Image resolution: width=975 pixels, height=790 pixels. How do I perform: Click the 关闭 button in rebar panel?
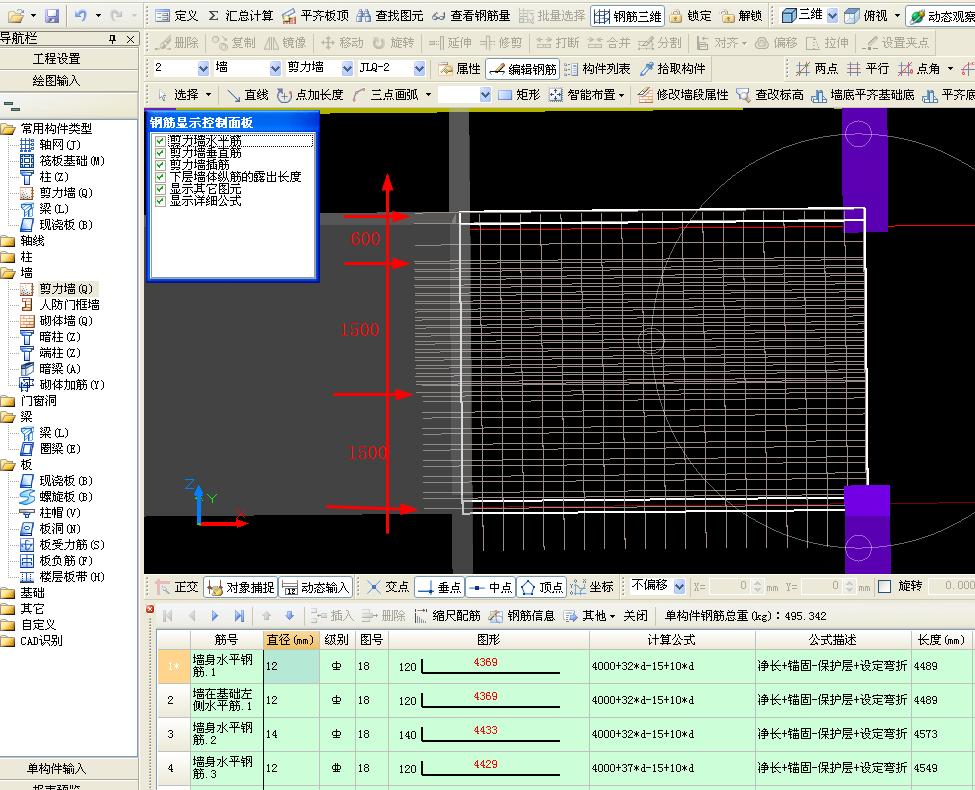coord(635,616)
